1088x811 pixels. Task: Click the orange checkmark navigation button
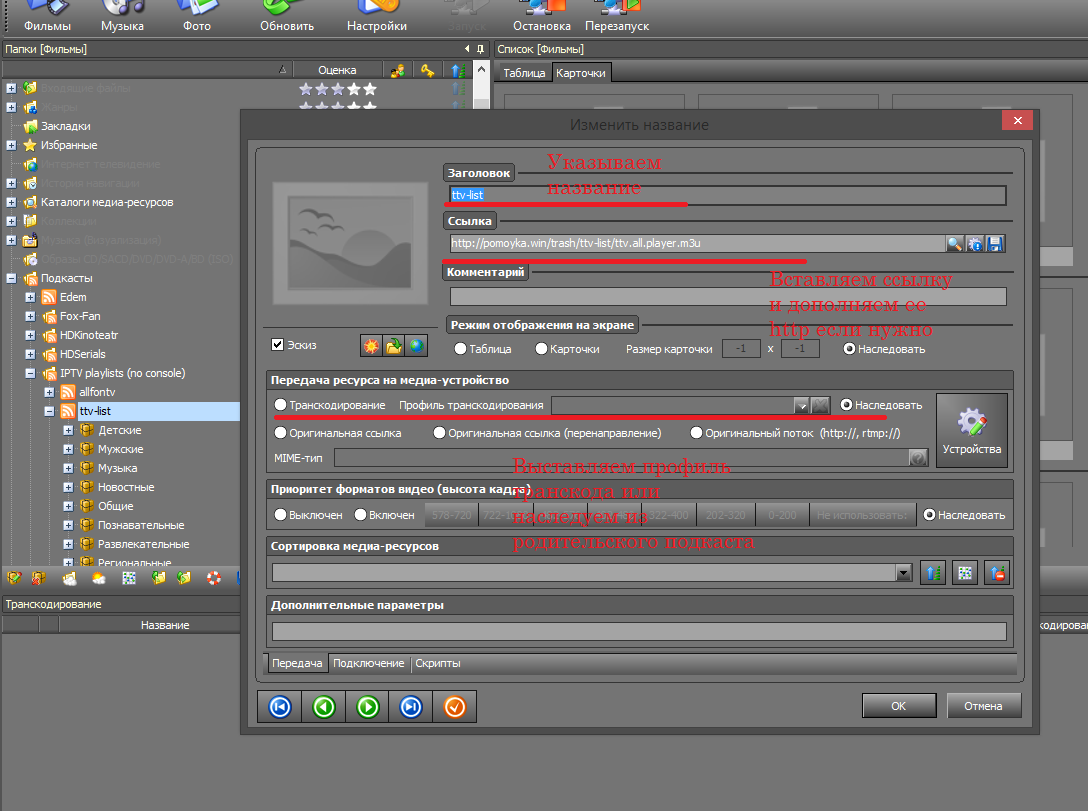click(x=454, y=707)
